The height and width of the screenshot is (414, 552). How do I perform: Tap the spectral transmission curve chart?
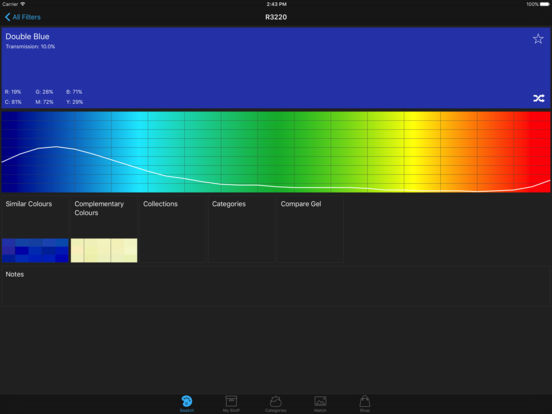(276, 152)
